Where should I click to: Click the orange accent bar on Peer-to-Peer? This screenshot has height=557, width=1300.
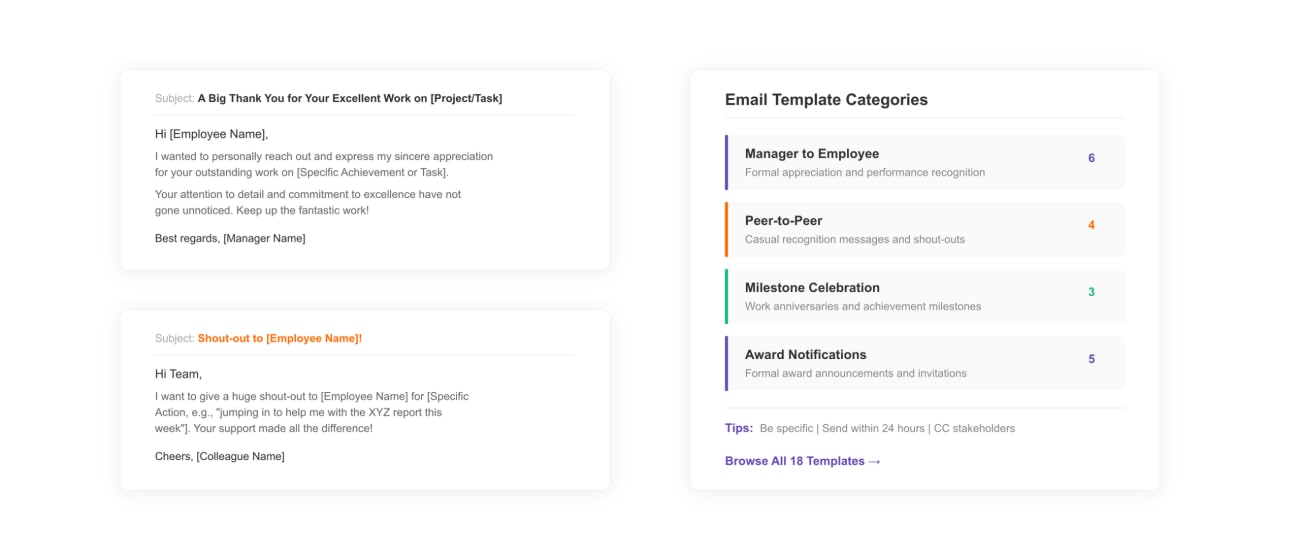(727, 229)
